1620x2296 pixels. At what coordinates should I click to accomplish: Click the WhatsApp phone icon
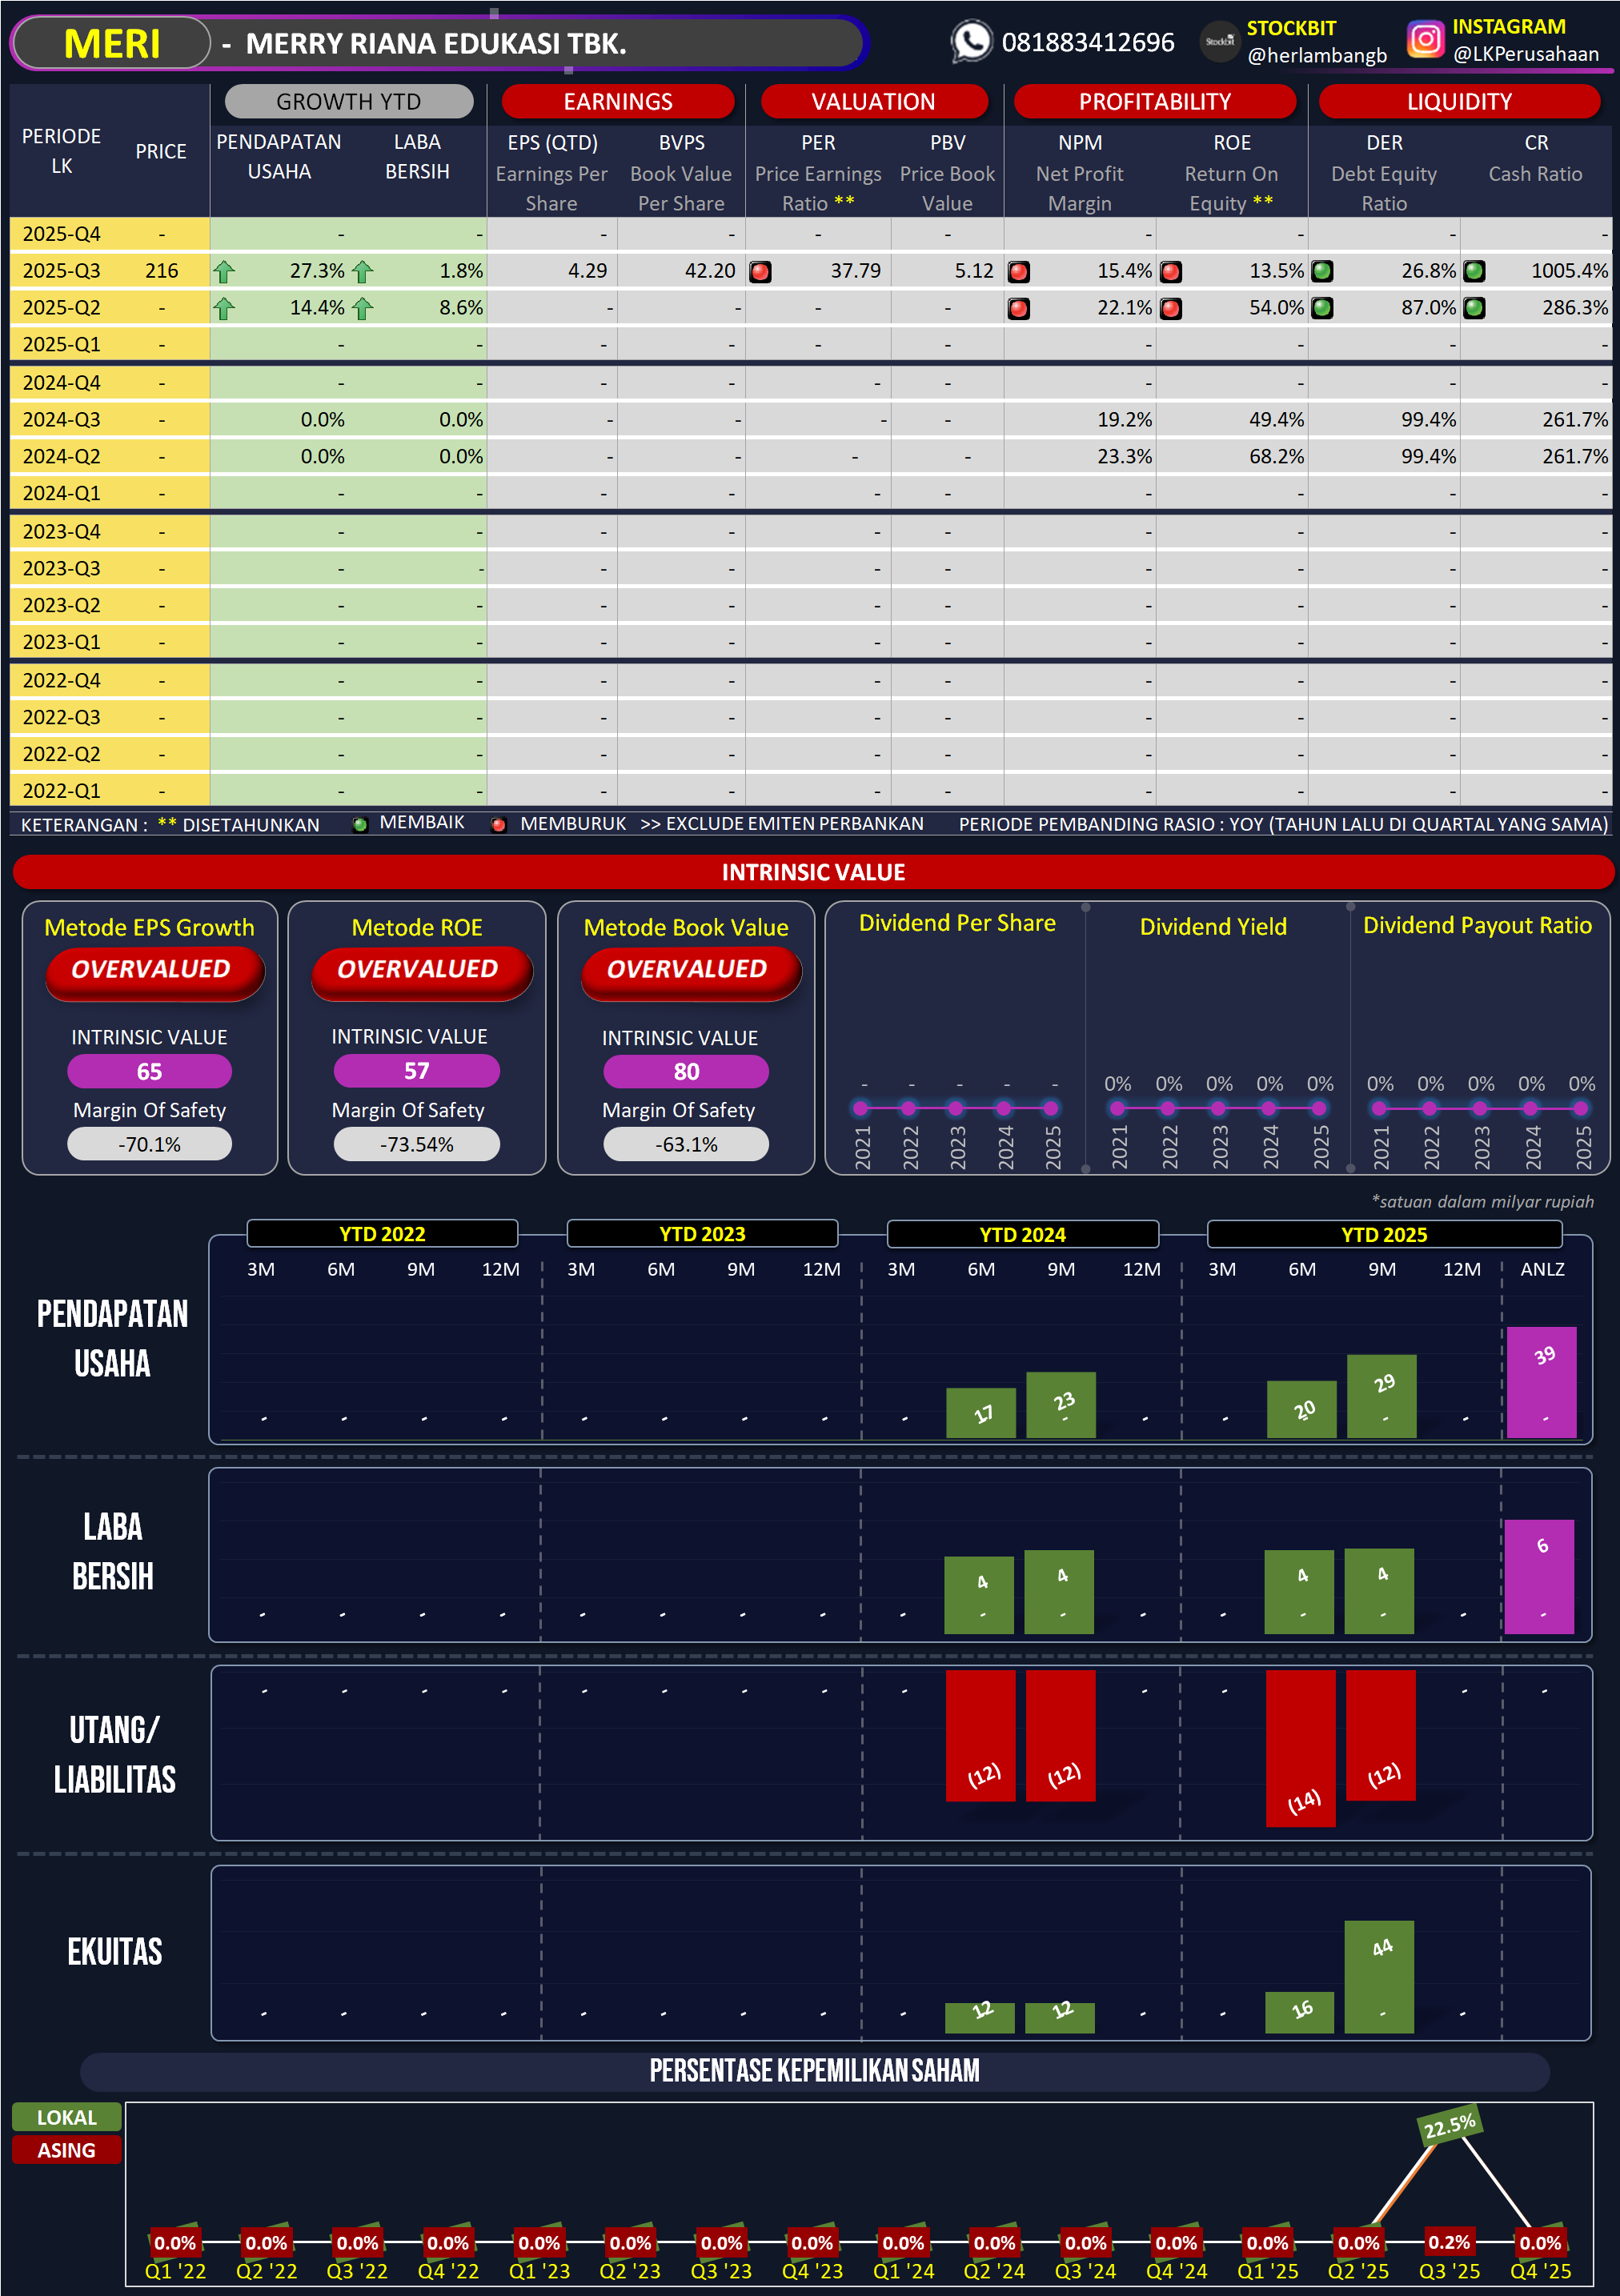click(x=970, y=42)
